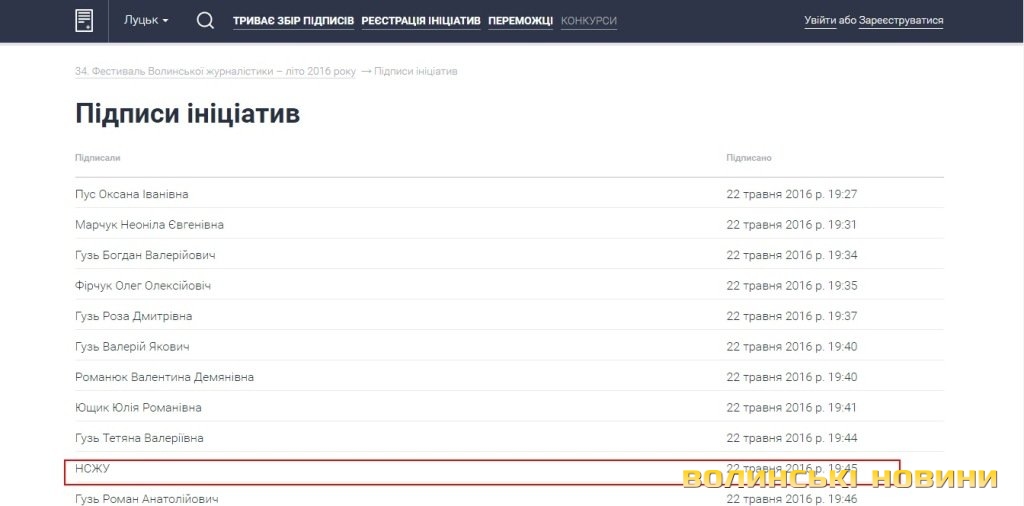Click the Підписано date column header
This screenshot has height=506, width=1024.
(749, 158)
